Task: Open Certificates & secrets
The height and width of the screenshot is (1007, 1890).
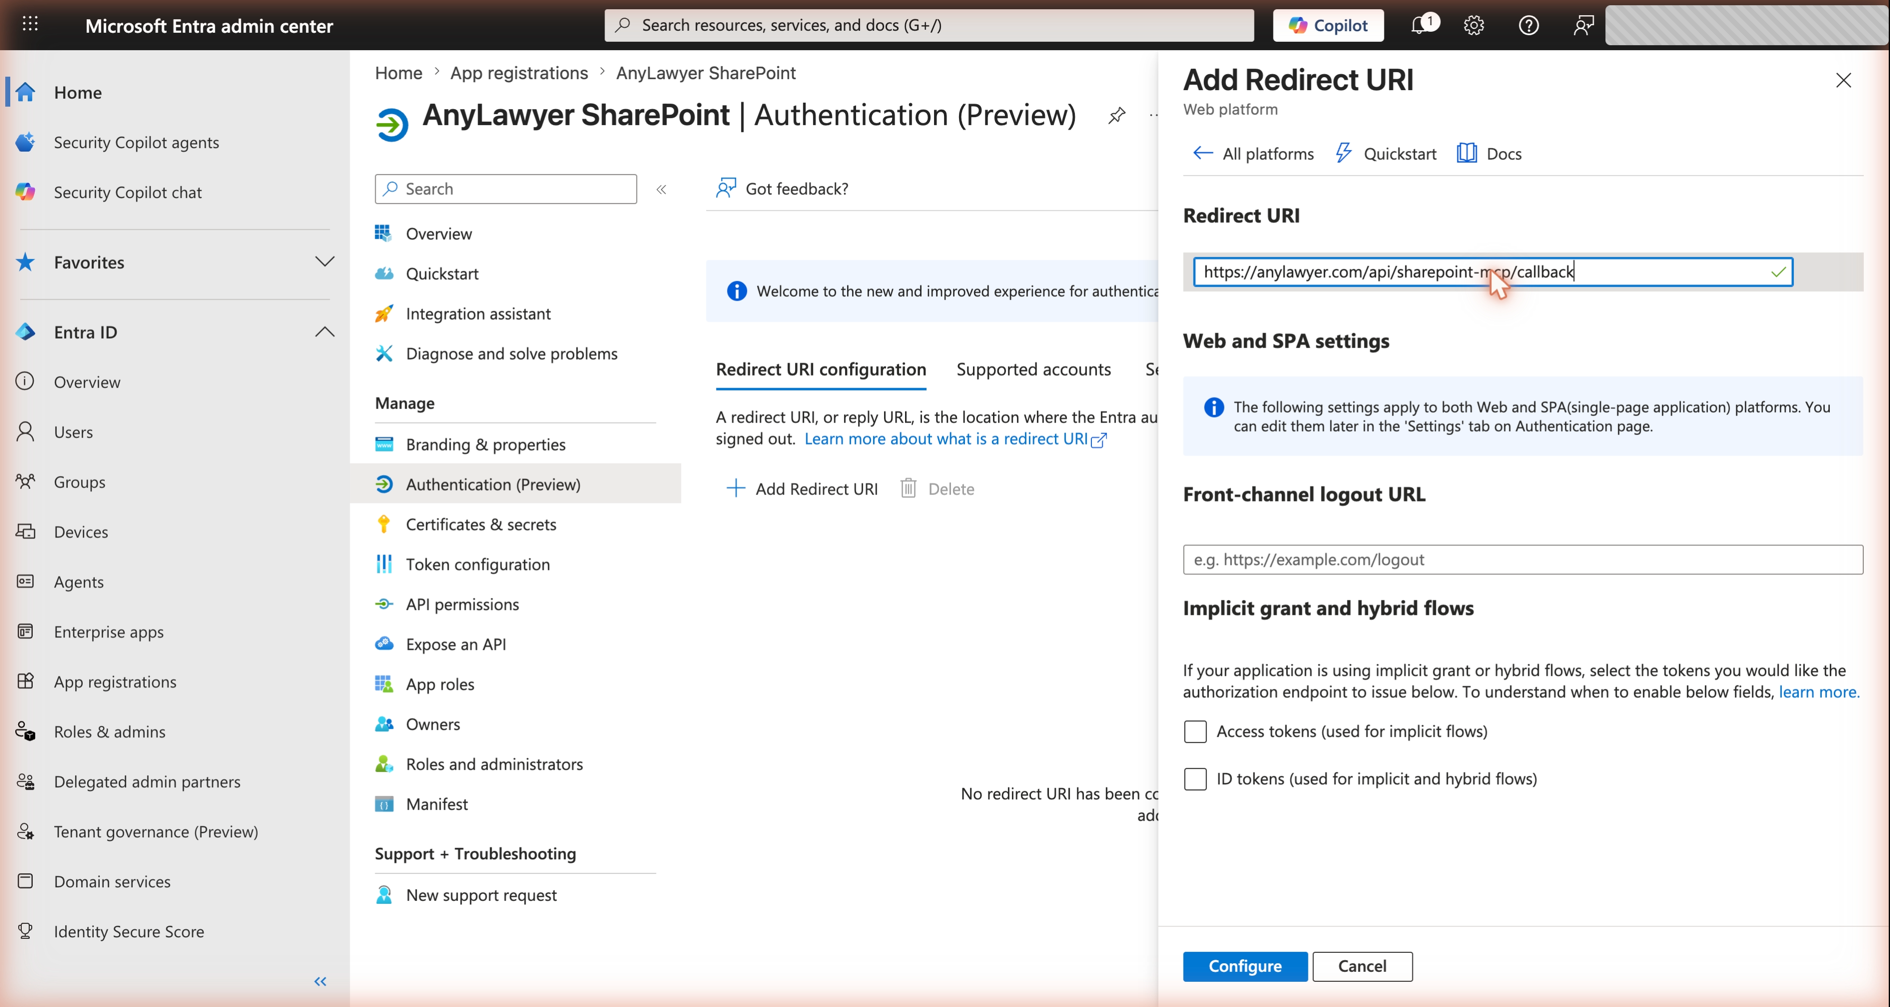Action: point(481,524)
